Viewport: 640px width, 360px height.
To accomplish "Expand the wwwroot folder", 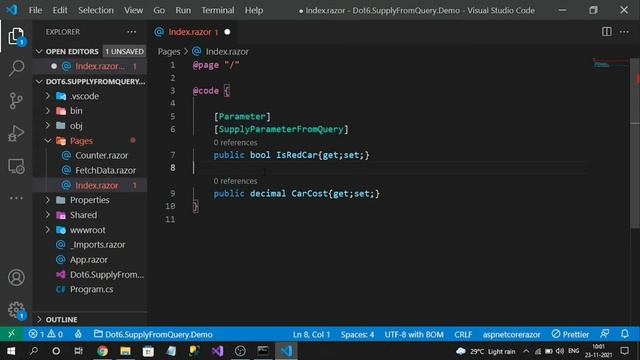I will coord(48,230).
